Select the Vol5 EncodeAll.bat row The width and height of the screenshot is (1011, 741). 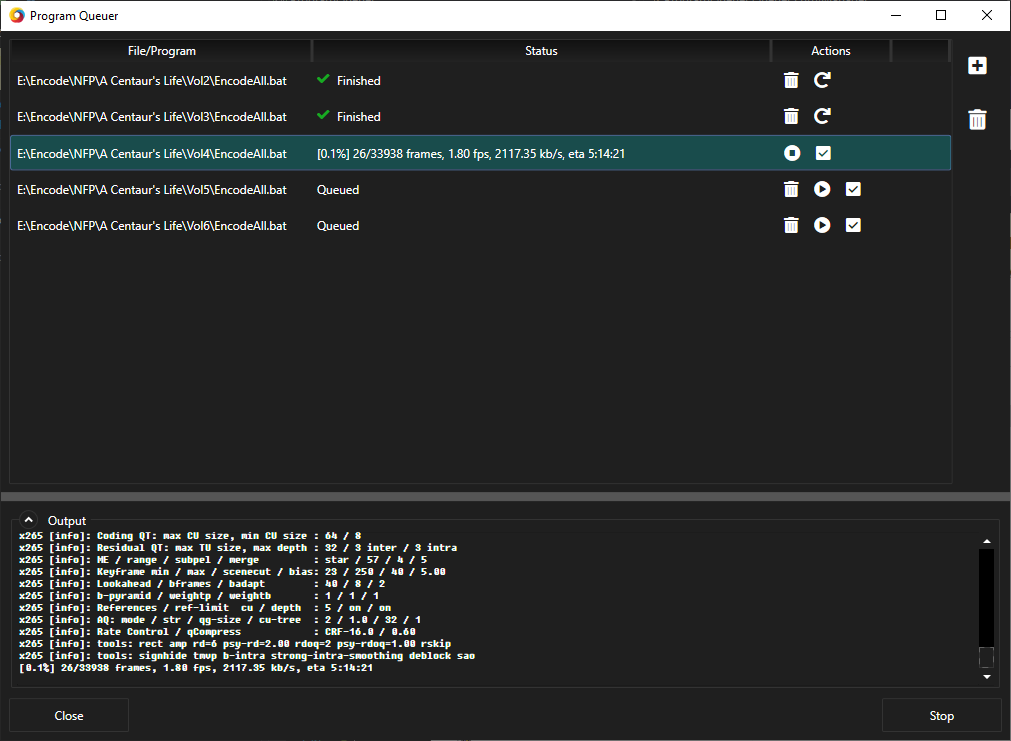pos(480,190)
